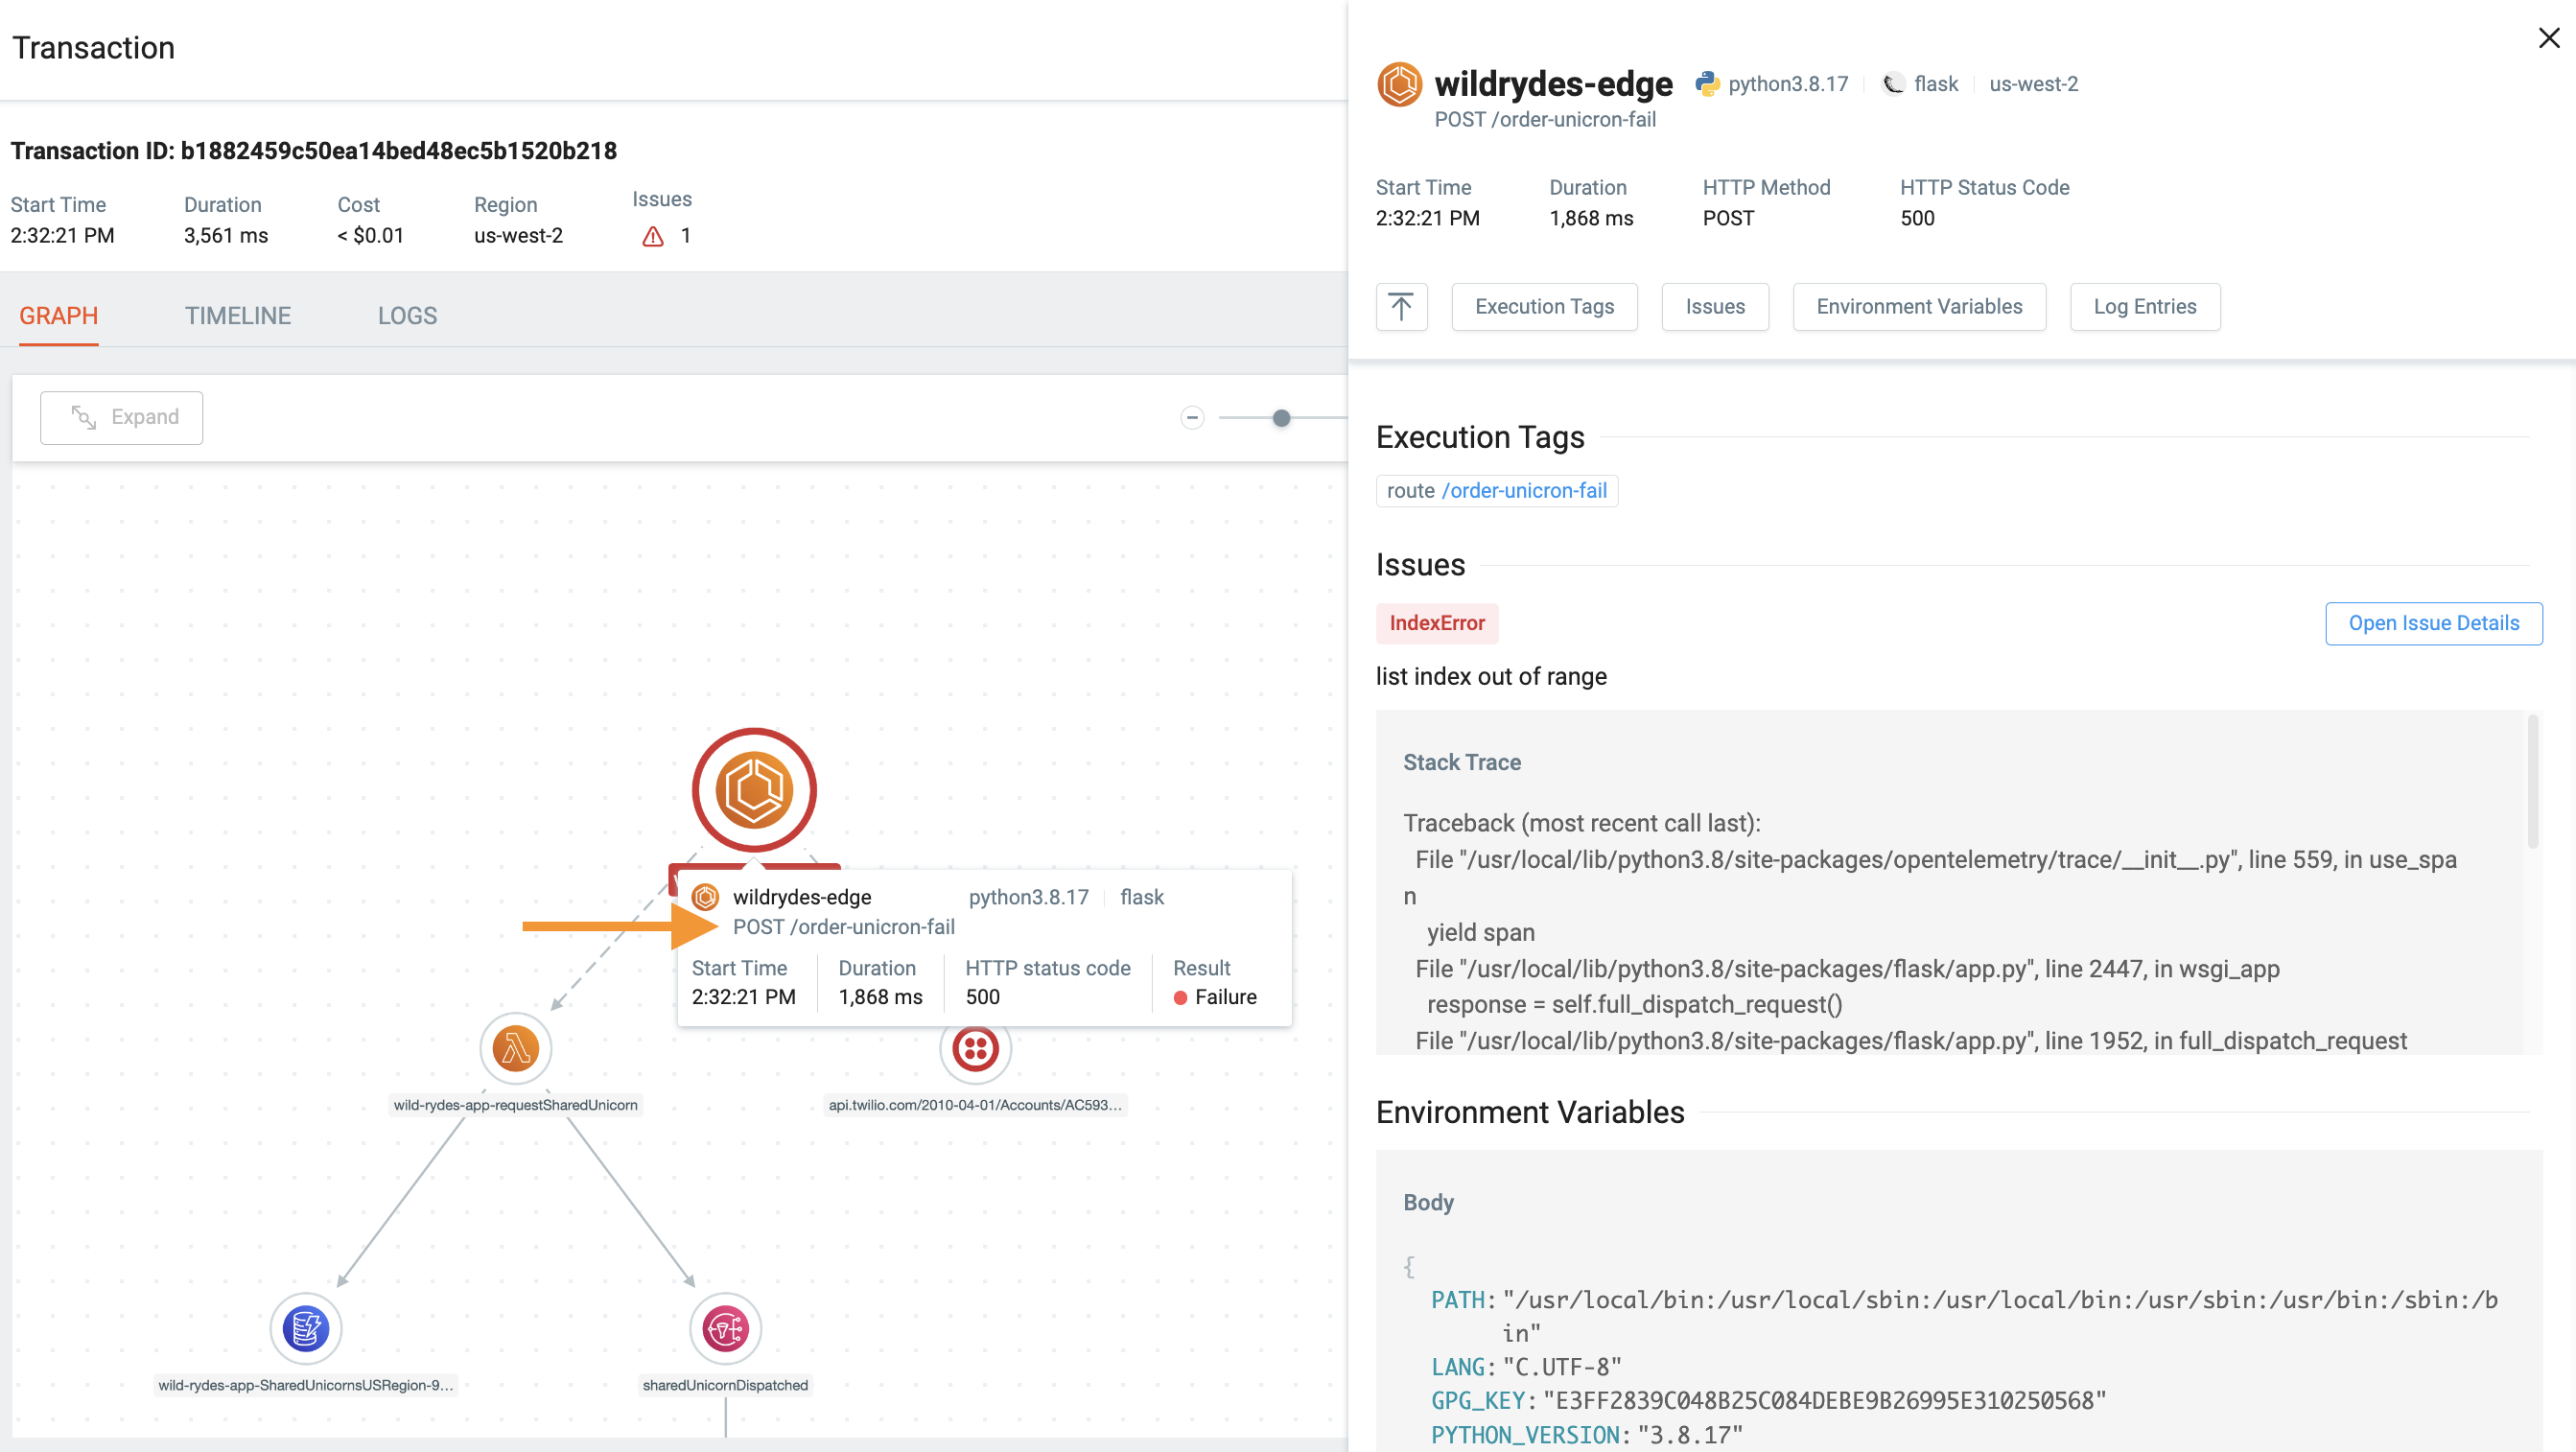Select the sharedUnicornDispatched SNS node
Screen dimensions: 2576x1452
tap(725, 1329)
